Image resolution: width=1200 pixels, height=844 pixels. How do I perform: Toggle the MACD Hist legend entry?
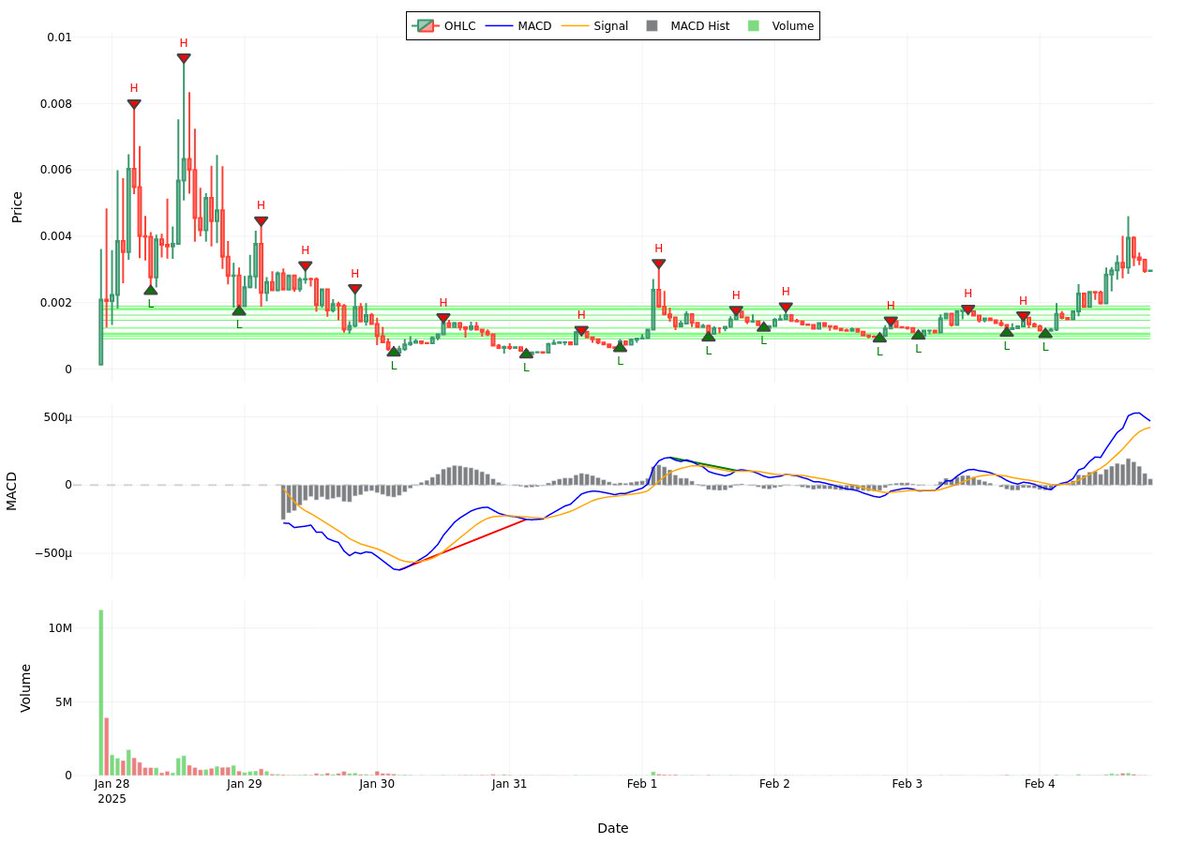(688, 26)
